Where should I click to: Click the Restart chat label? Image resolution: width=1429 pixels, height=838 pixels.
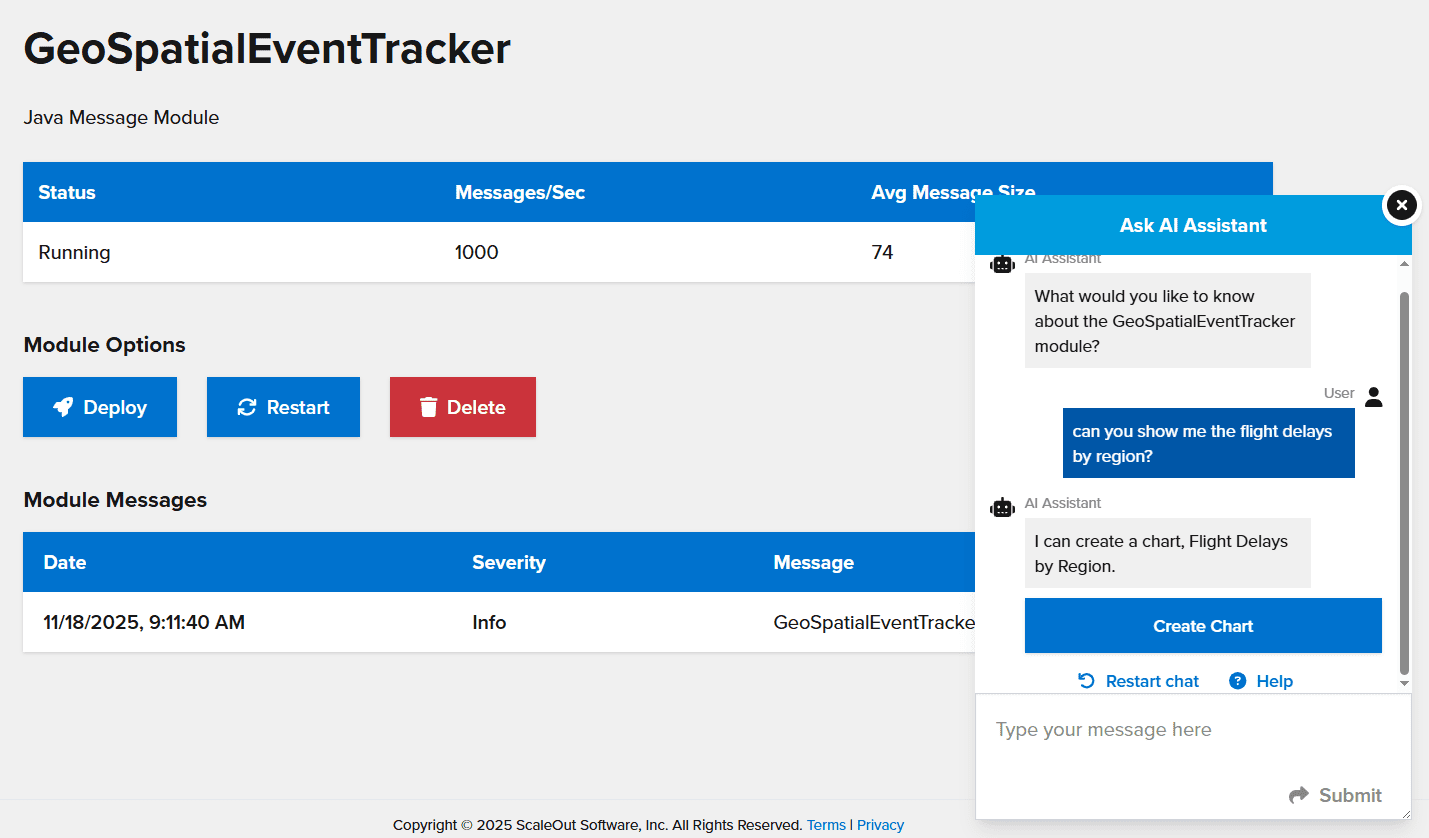coord(1151,681)
